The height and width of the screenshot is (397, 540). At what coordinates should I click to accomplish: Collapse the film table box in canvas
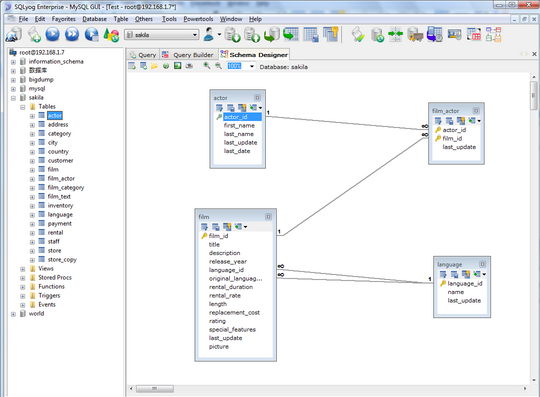(268, 217)
